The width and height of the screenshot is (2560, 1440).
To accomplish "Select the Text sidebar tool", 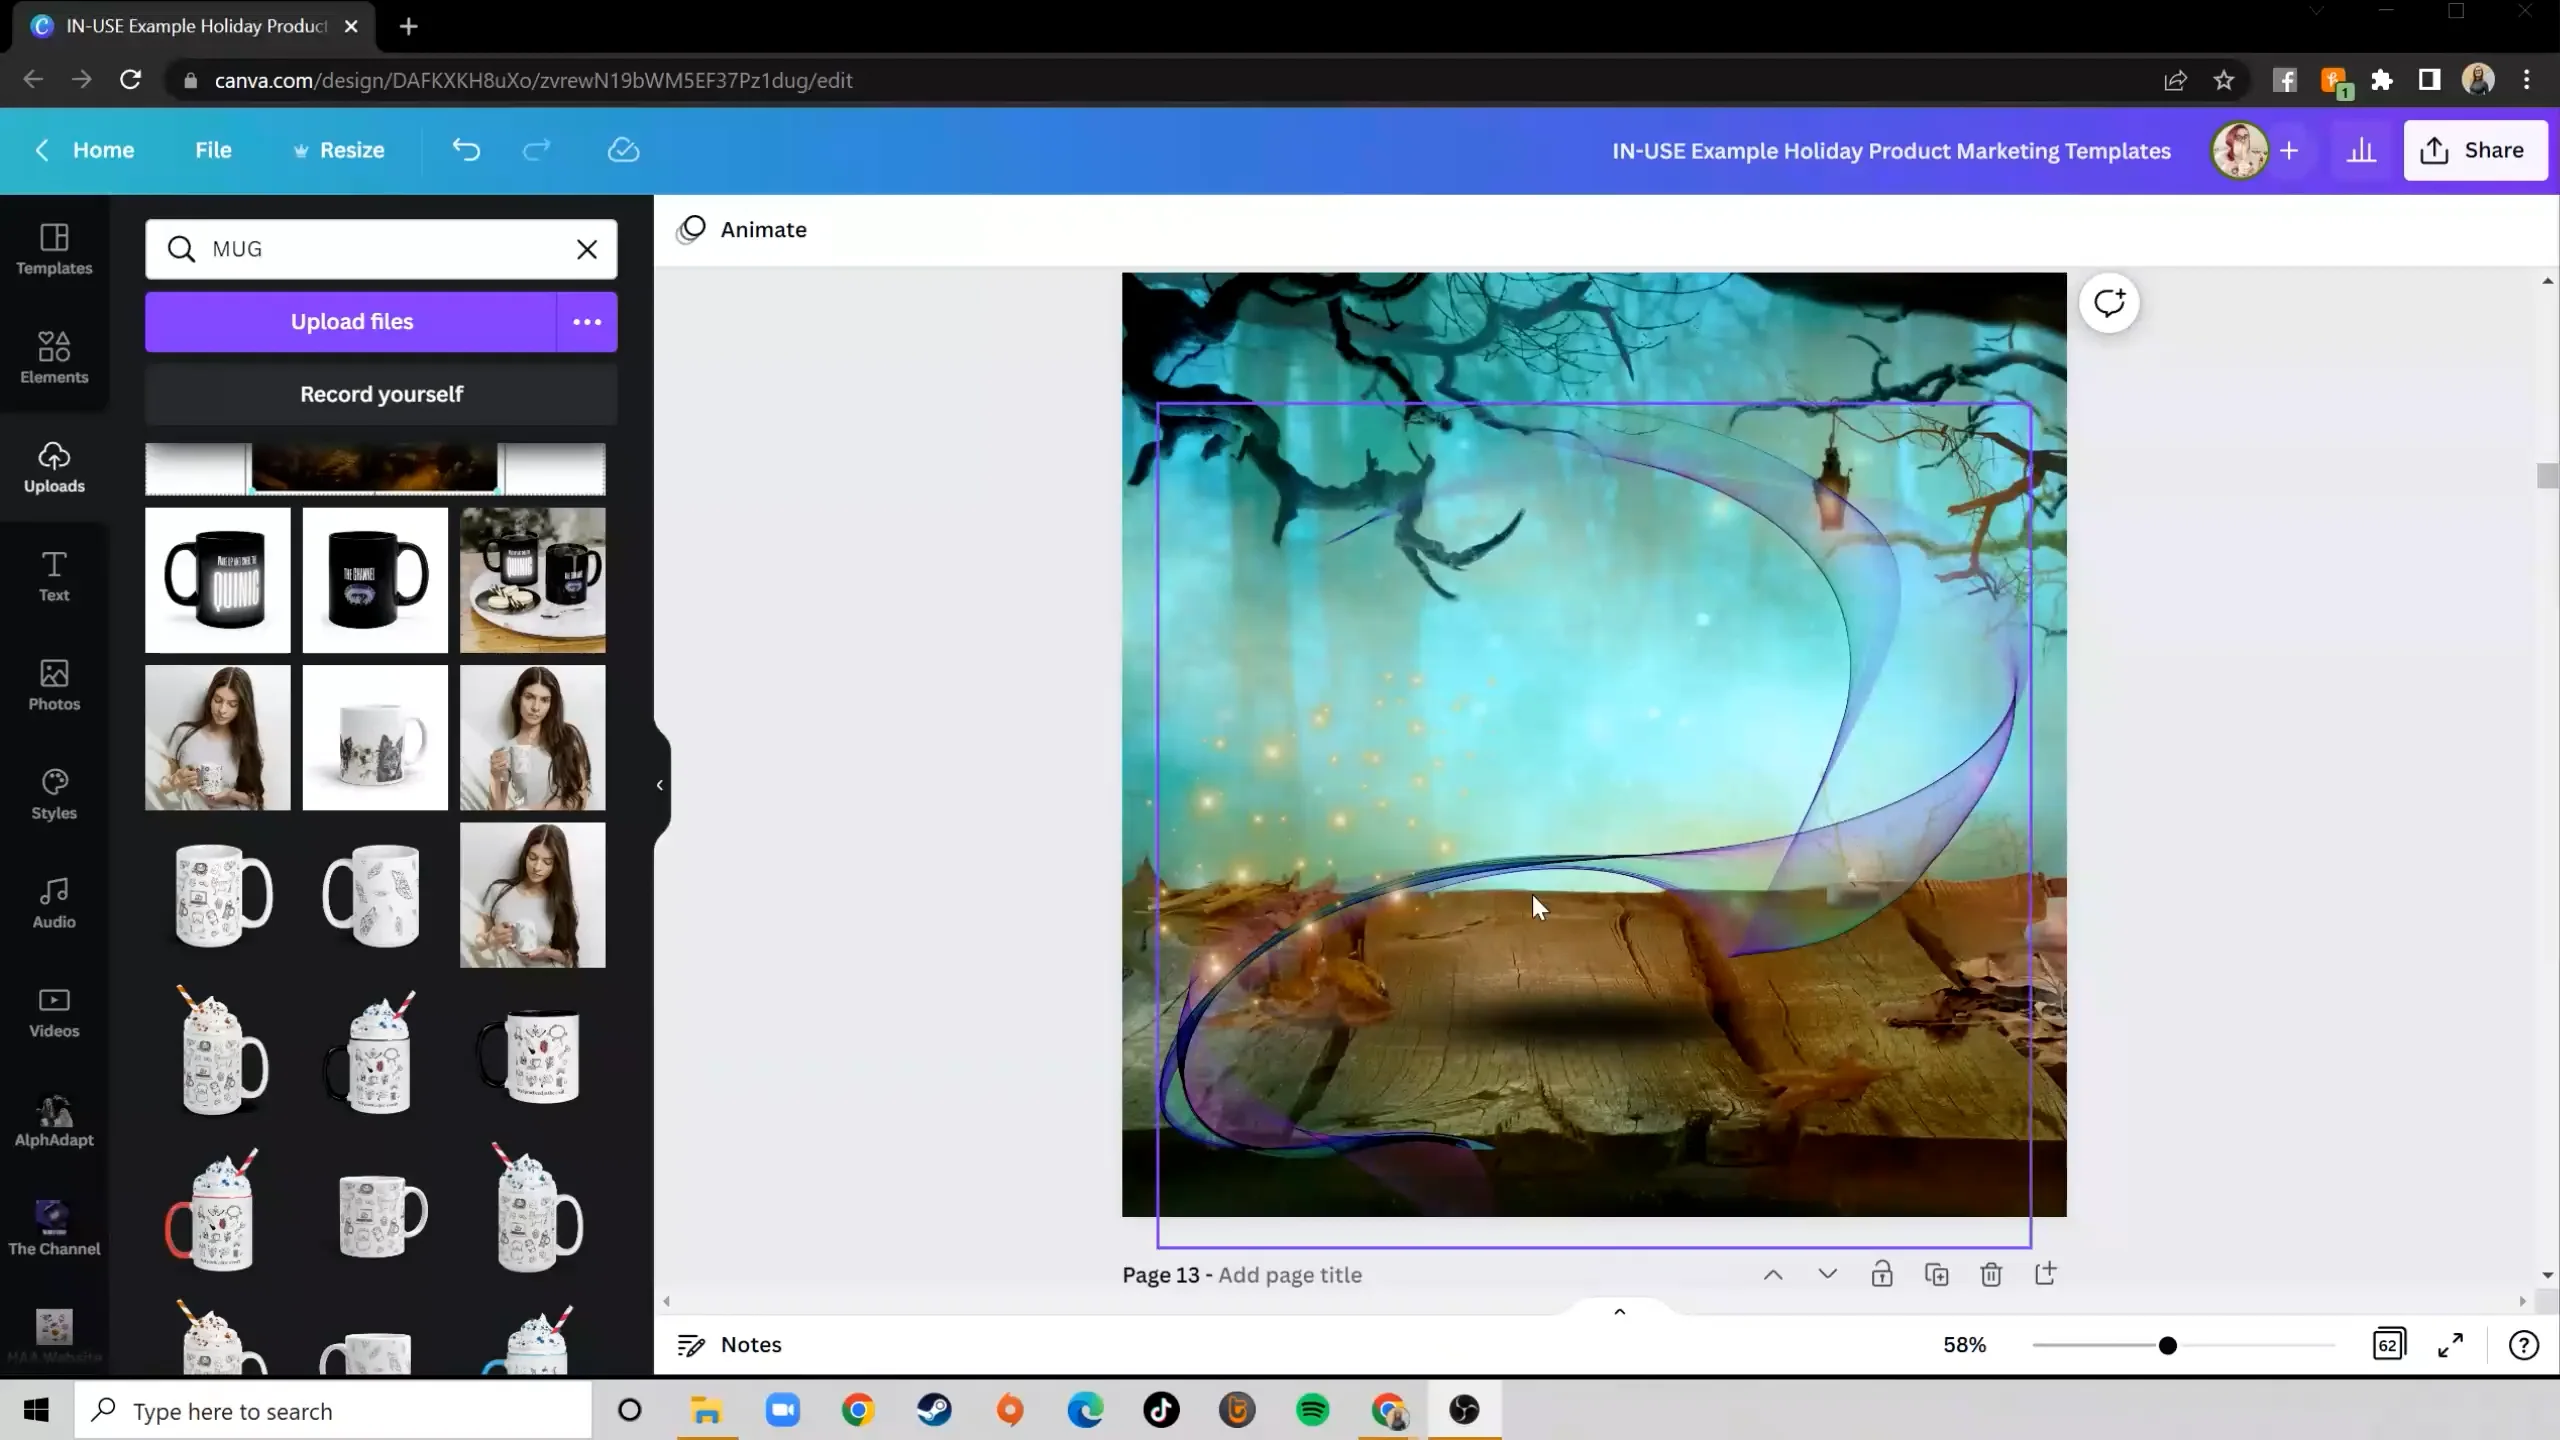I will [x=54, y=576].
